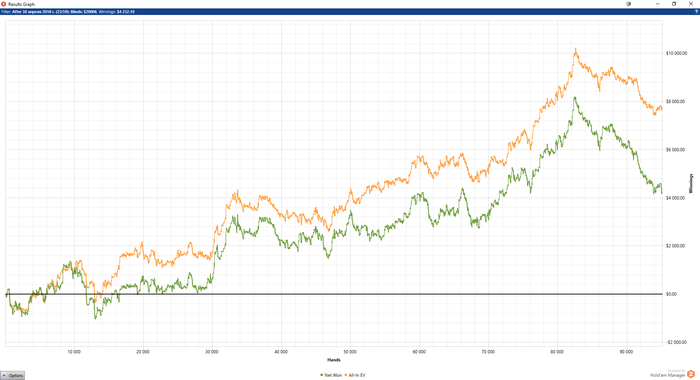Click the All-In EV legend entry

pos(355,376)
